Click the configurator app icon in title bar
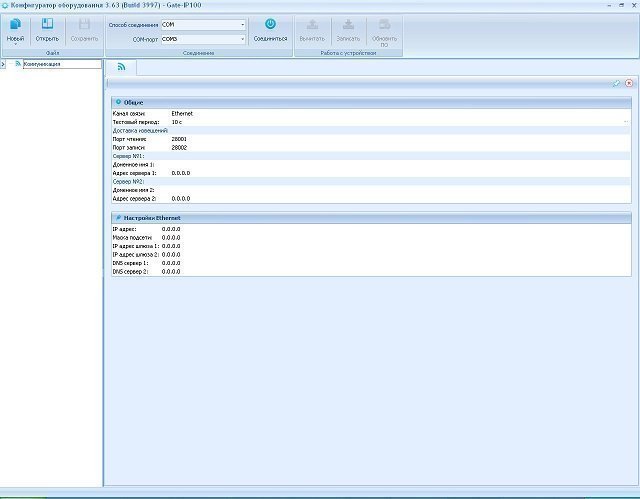 tap(5, 5)
